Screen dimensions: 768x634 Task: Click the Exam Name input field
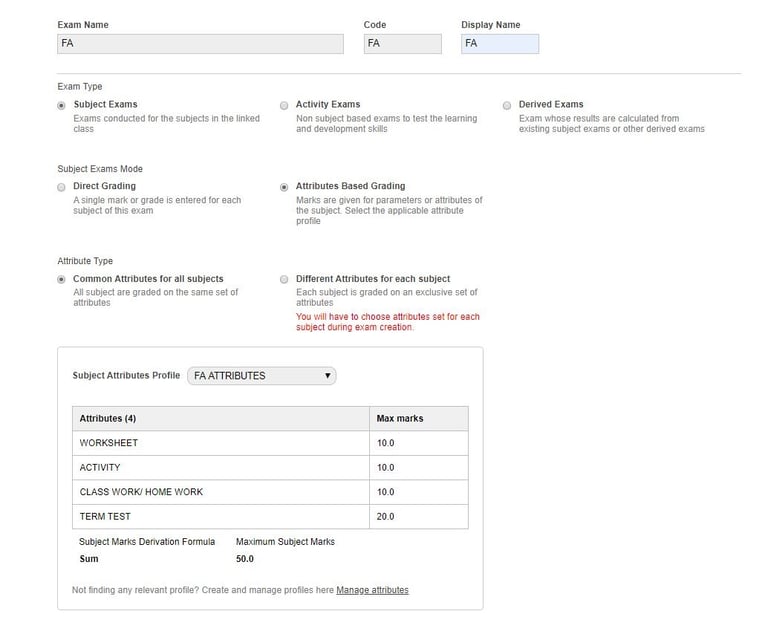[200, 44]
